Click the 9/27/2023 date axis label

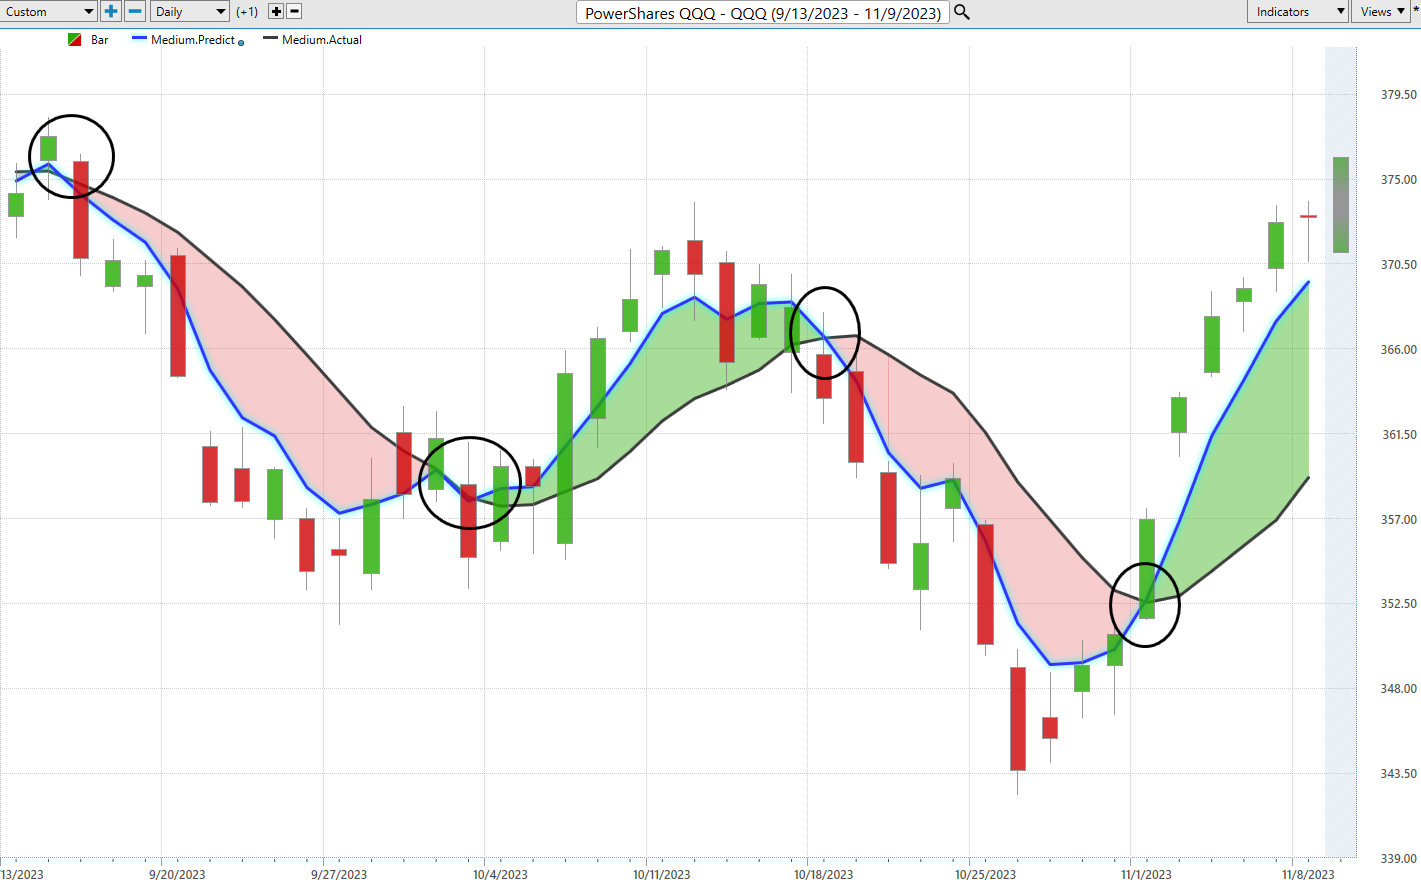point(339,875)
